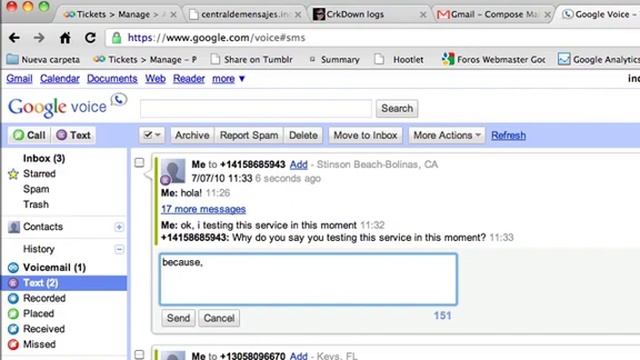
Task: Click the Contacts person icon
Action: point(14,227)
